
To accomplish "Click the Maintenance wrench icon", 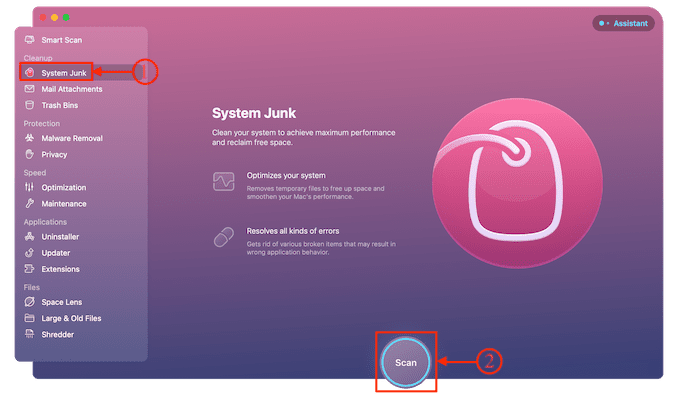I will pos(29,203).
